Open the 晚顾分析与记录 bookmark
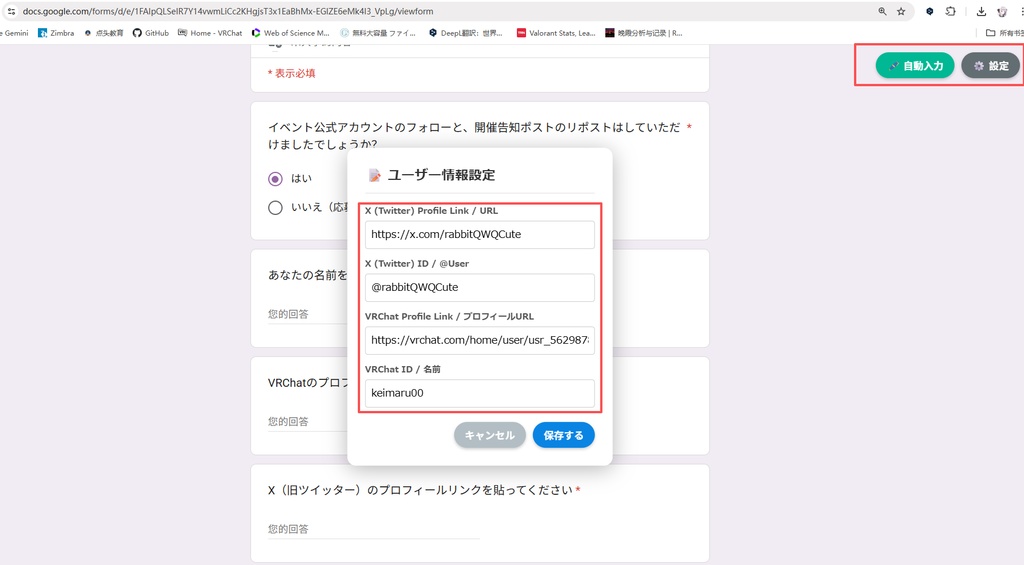Viewport: 1024px width, 565px height. (x=644, y=33)
